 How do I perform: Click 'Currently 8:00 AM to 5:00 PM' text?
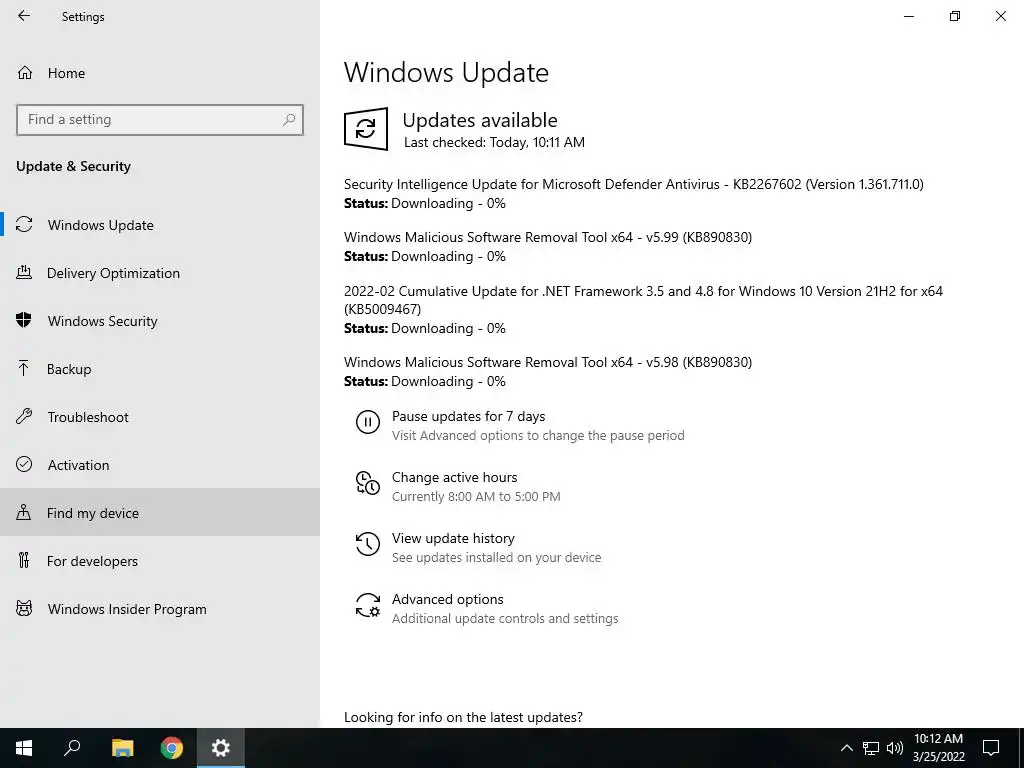tap(476, 496)
